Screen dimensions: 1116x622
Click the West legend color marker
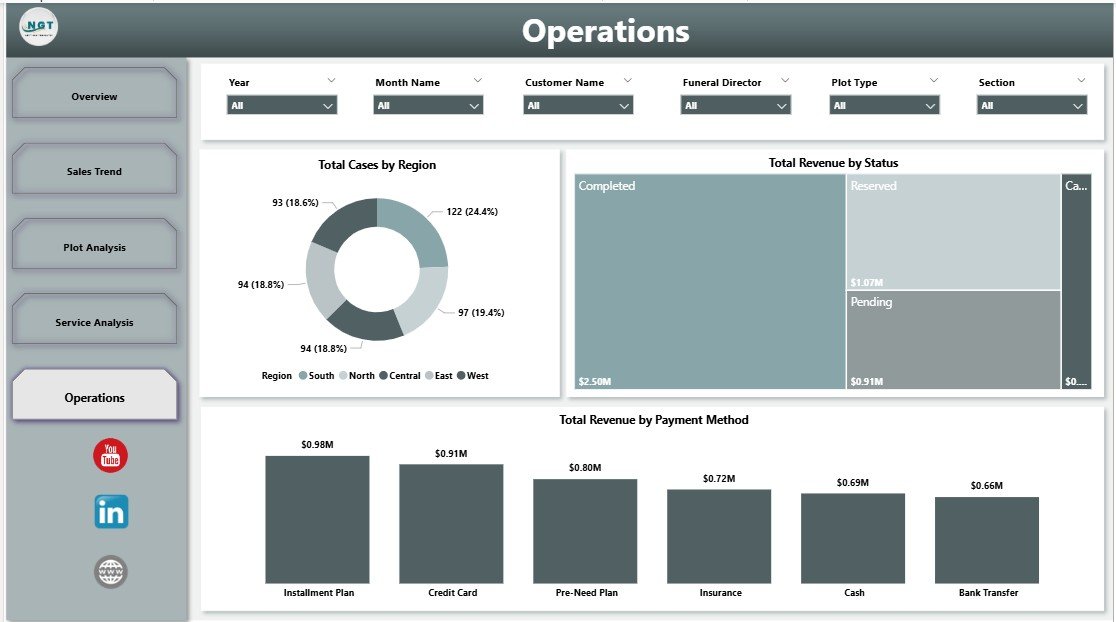[x=461, y=375]
